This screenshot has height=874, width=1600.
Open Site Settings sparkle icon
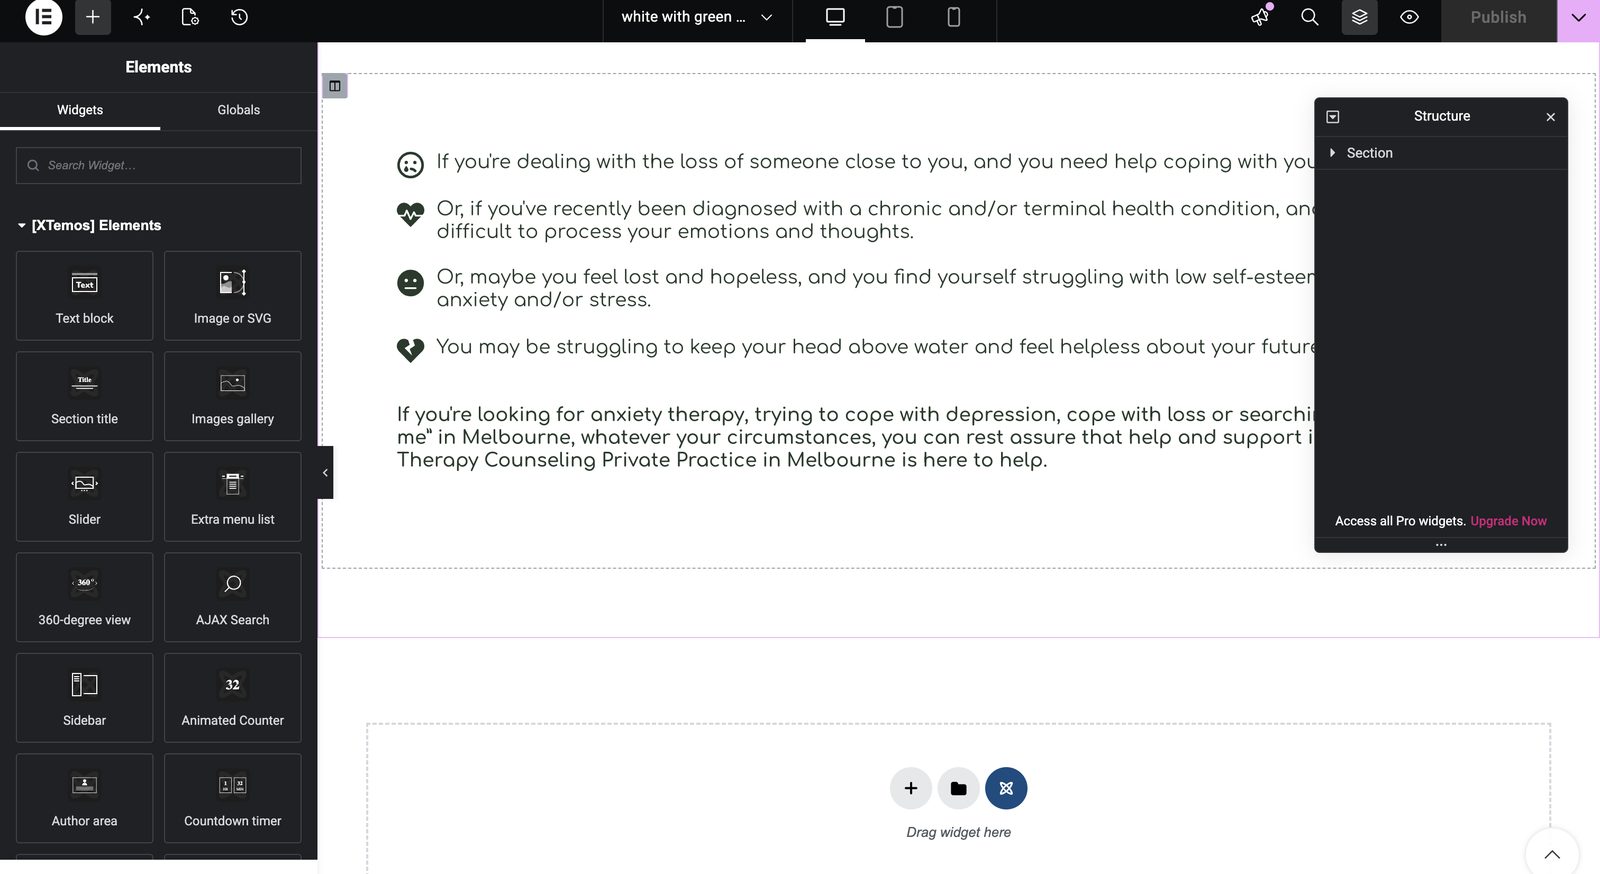(x=141, y=17)
